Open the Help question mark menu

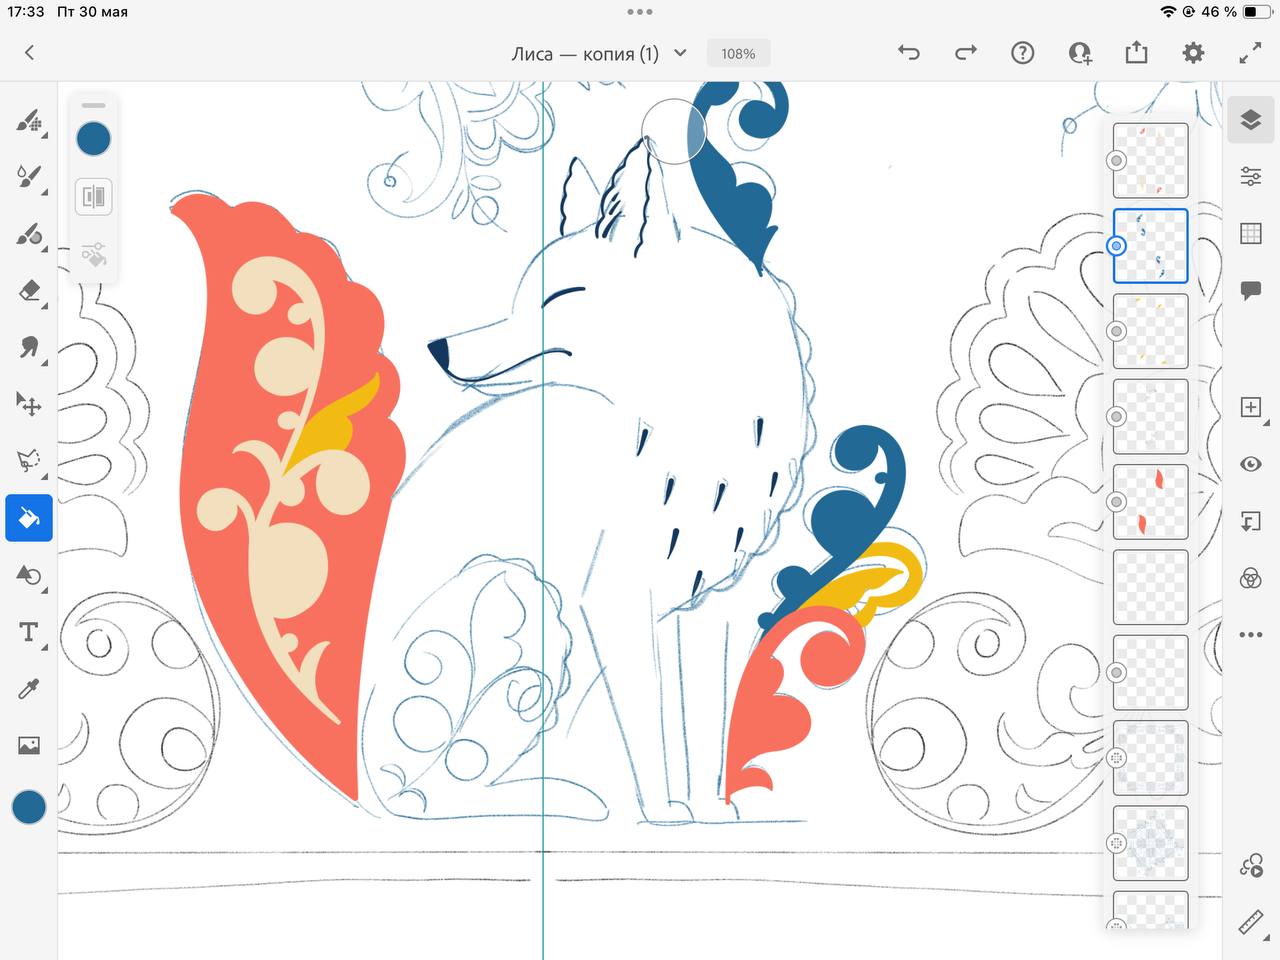(x=1022, y=53)
